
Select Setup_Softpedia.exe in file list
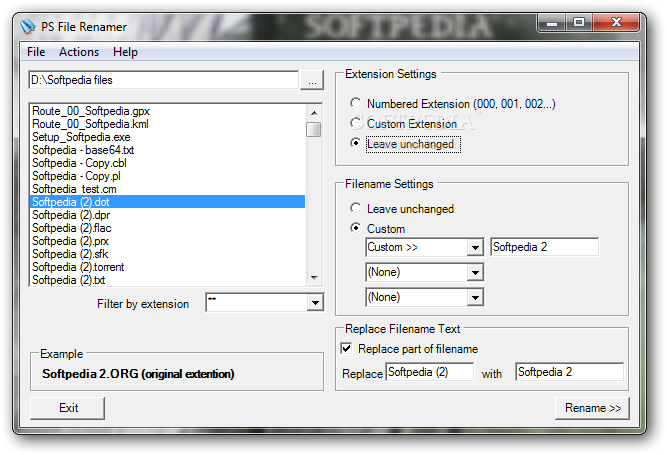click(168, 137)
